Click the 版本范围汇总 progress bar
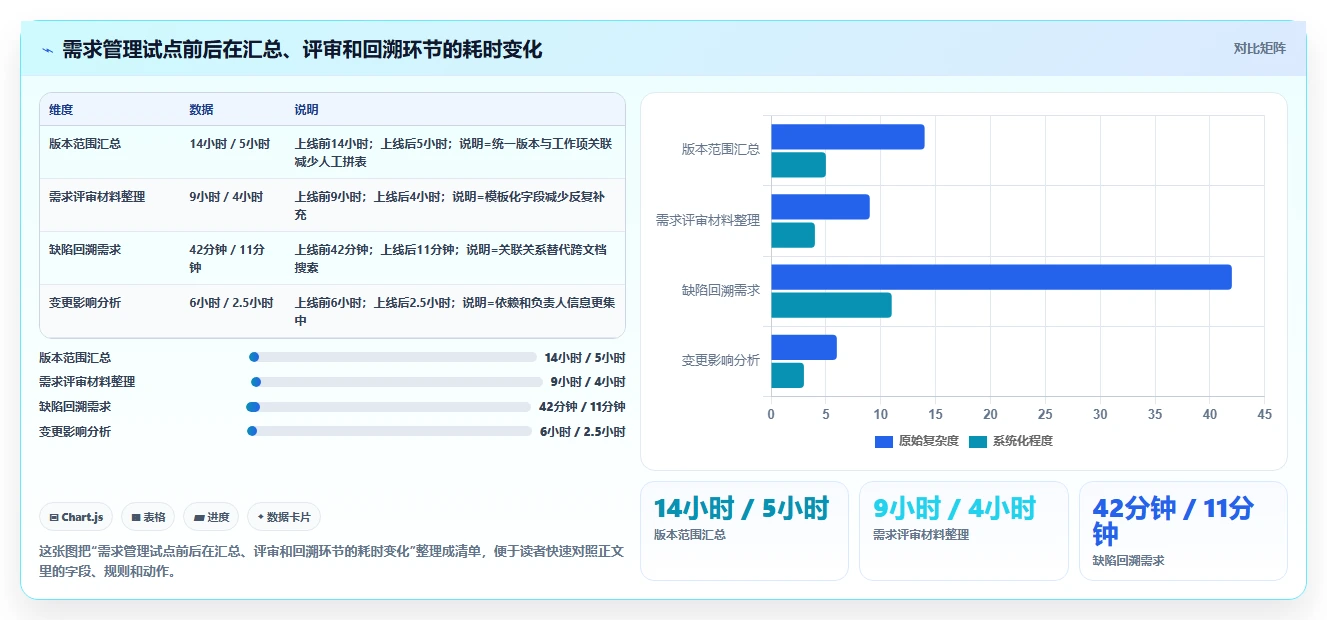The width and height of the screenshot is (1327, 620). tap(392, 357)
